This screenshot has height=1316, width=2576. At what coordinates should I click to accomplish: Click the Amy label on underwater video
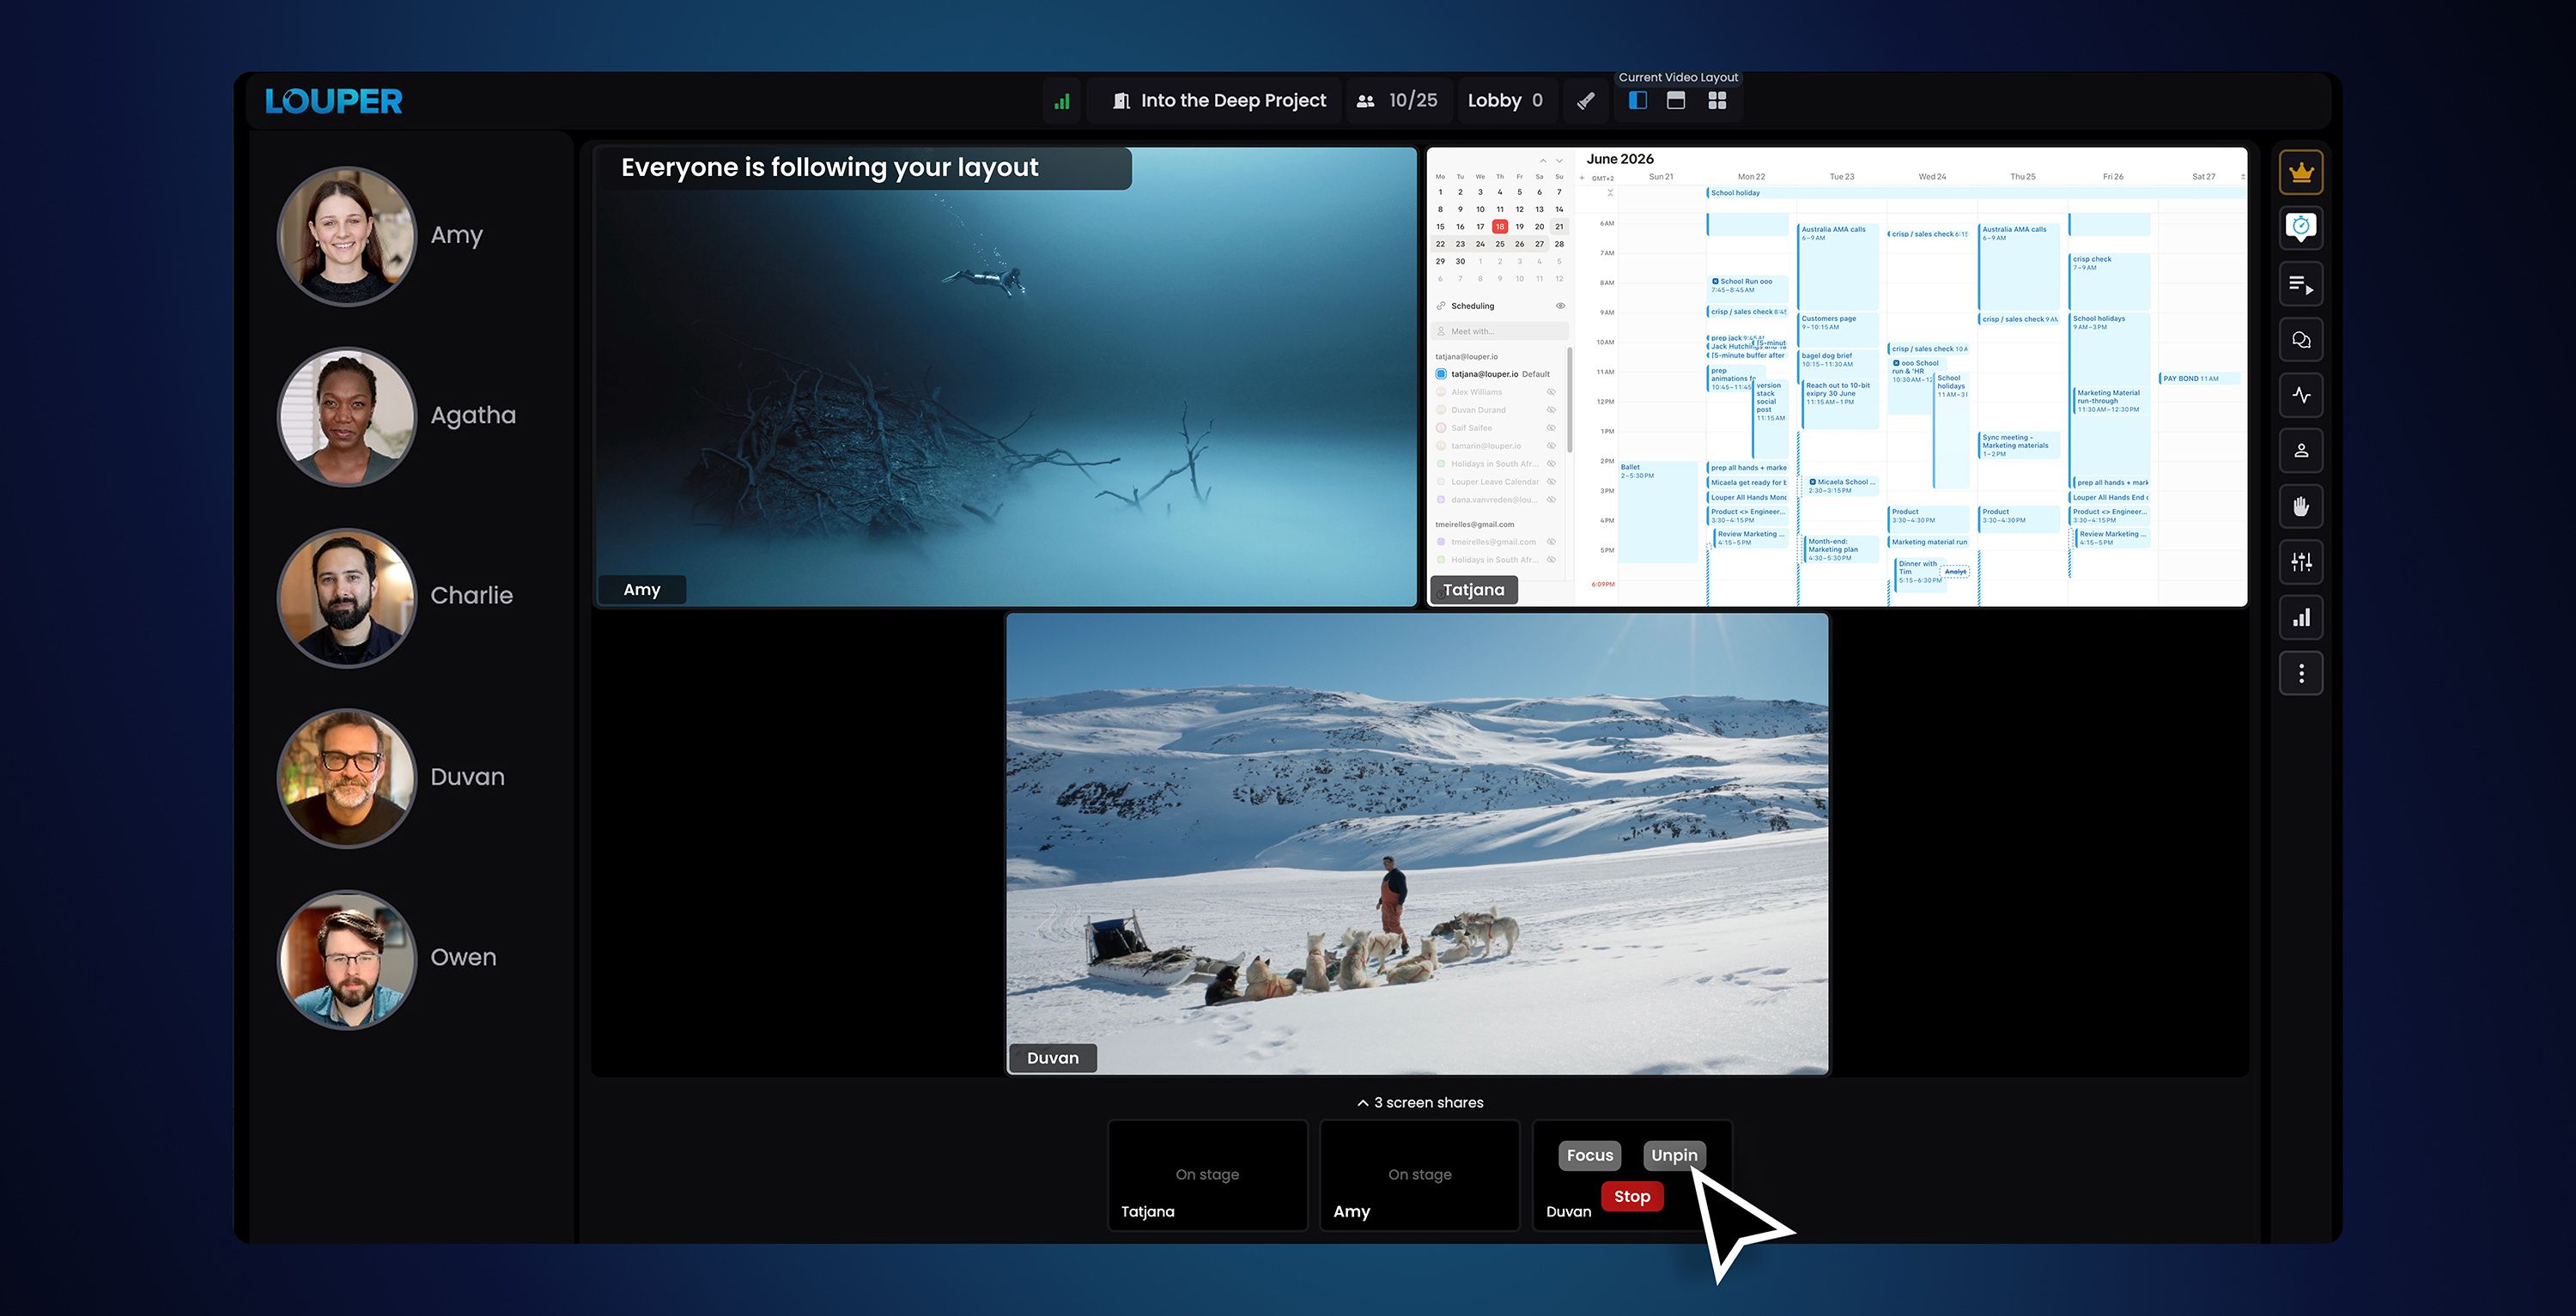[642, 590]
